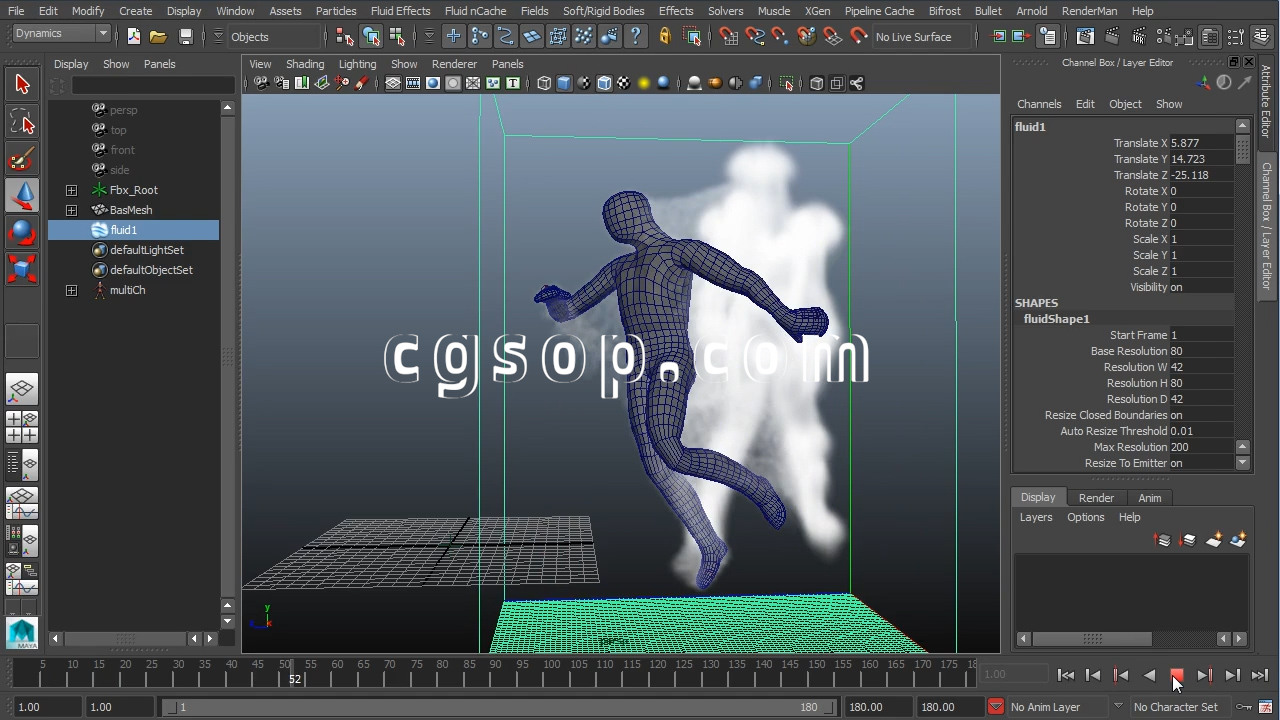Click the Lock selection padlock icon
Viewport: 1280px width, 720px height.
(x=664, y=37)
